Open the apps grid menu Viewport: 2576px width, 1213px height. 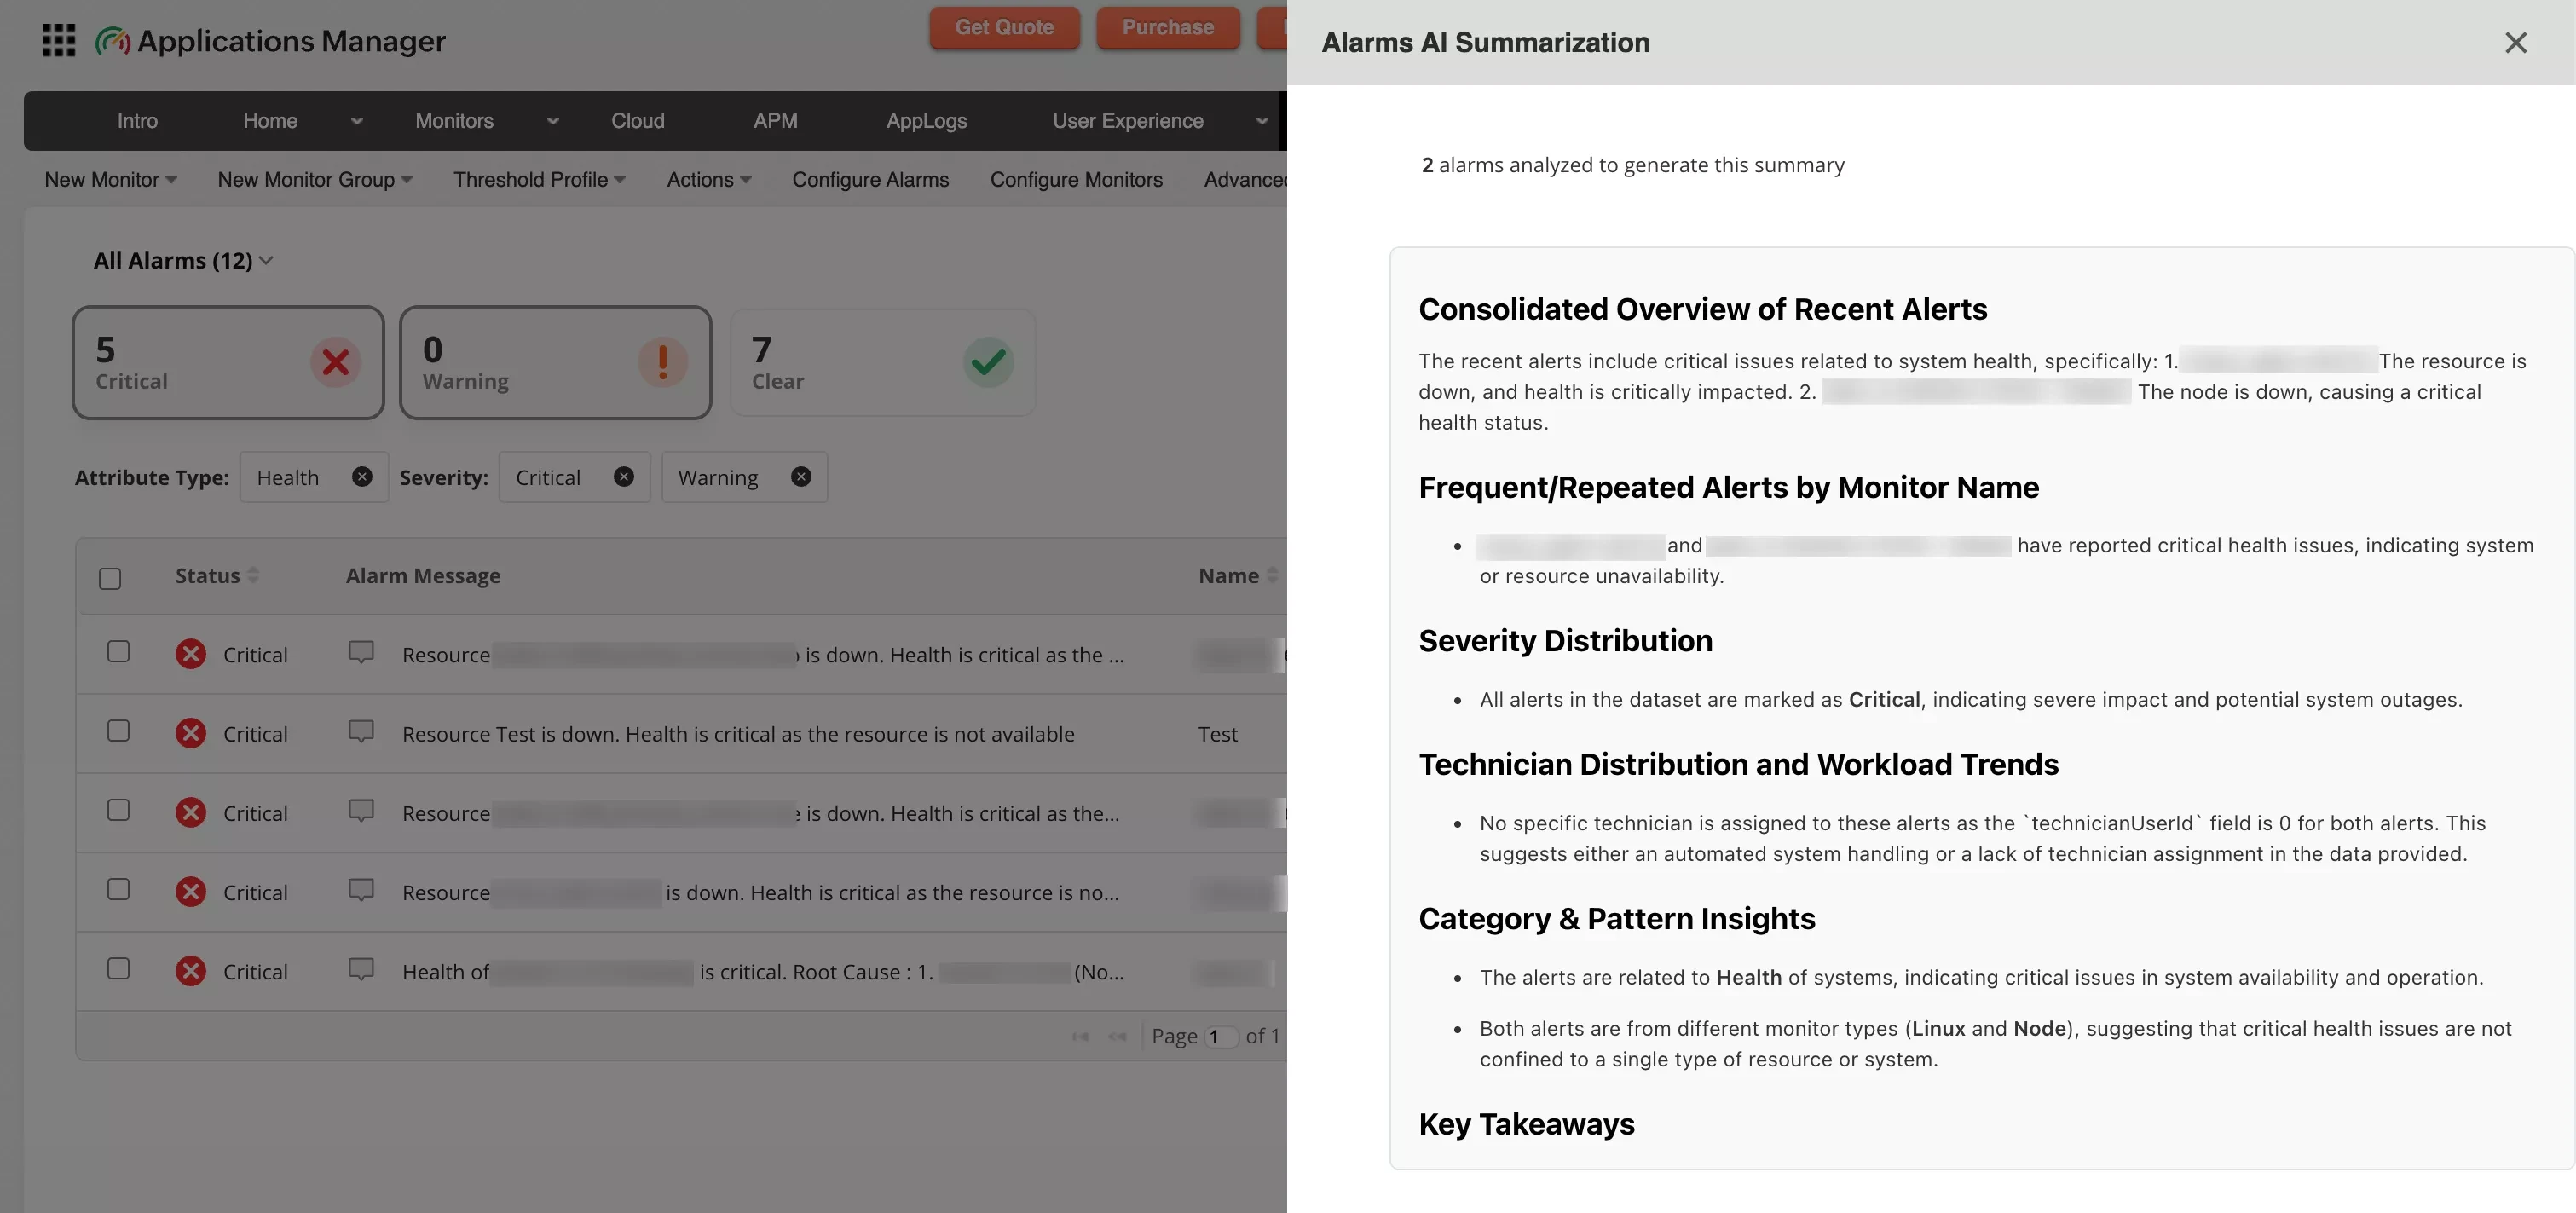tap(58, 40)
